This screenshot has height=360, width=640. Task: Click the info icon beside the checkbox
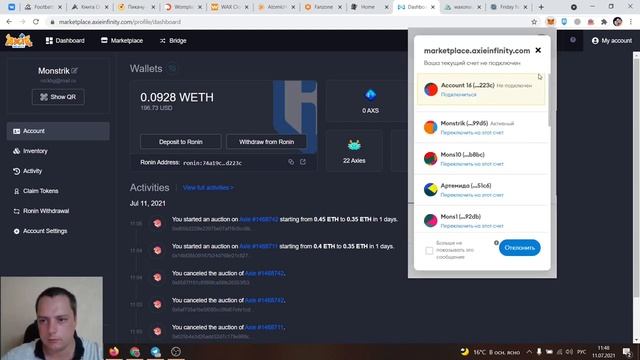click(x=496, y=243)
